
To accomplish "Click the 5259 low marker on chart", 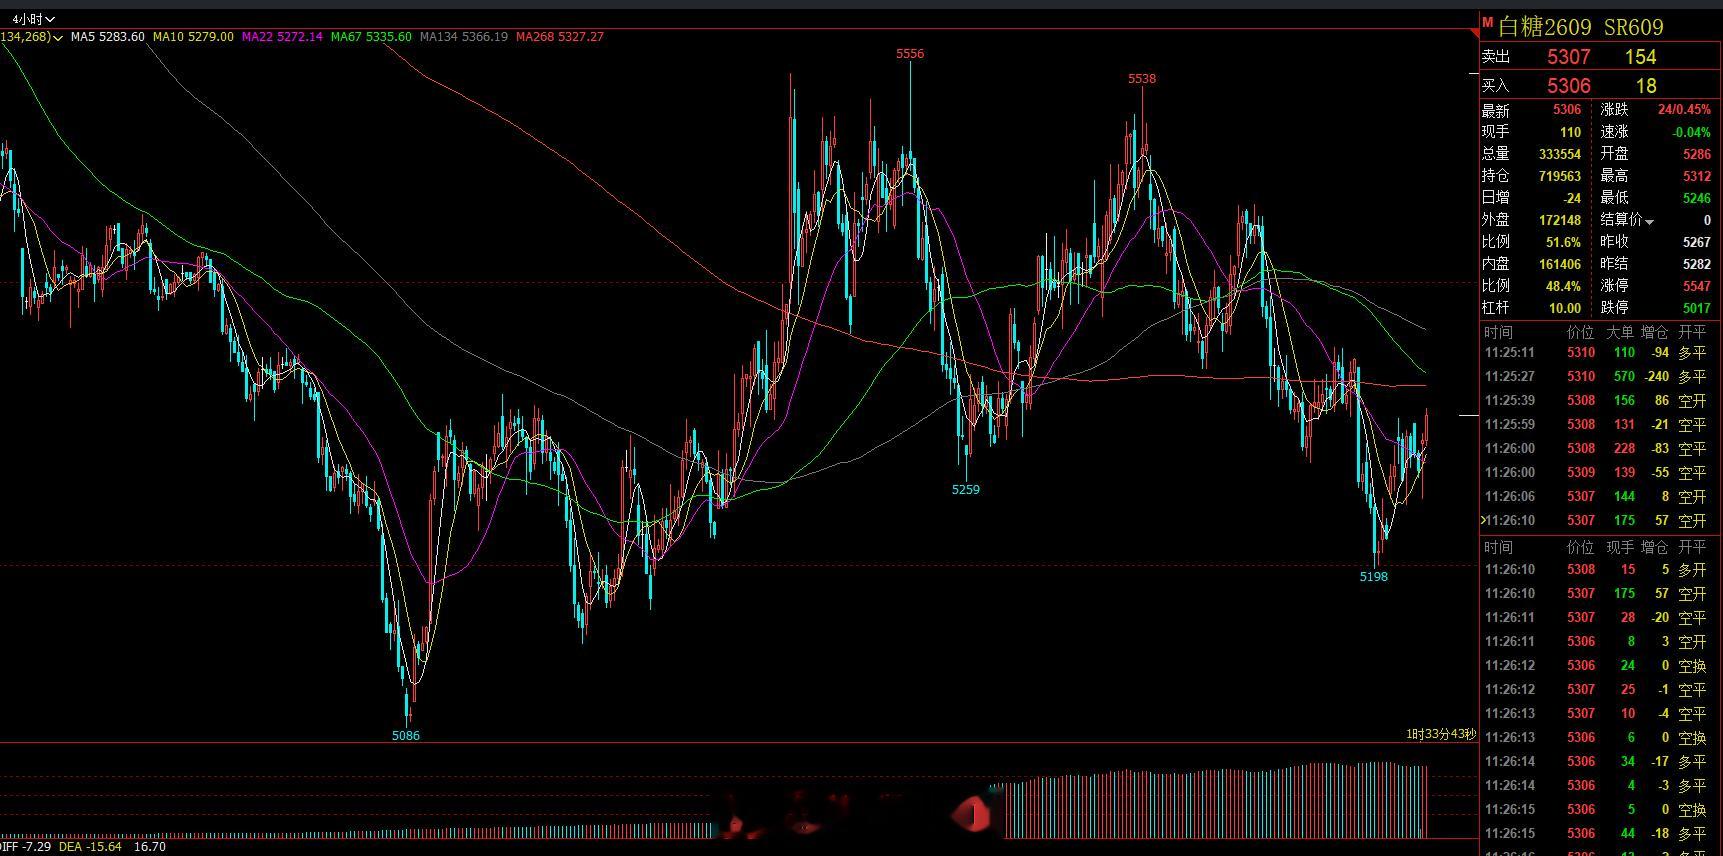I will pos(966,489).
